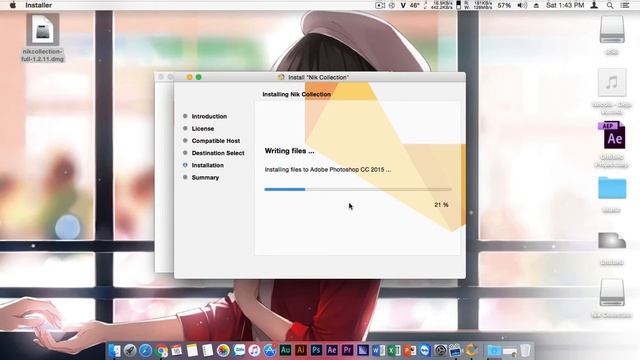Screen dimensions: 640x360
Task: Launch Adobe Premiere Pro from Dock
Action: point(347,350)
